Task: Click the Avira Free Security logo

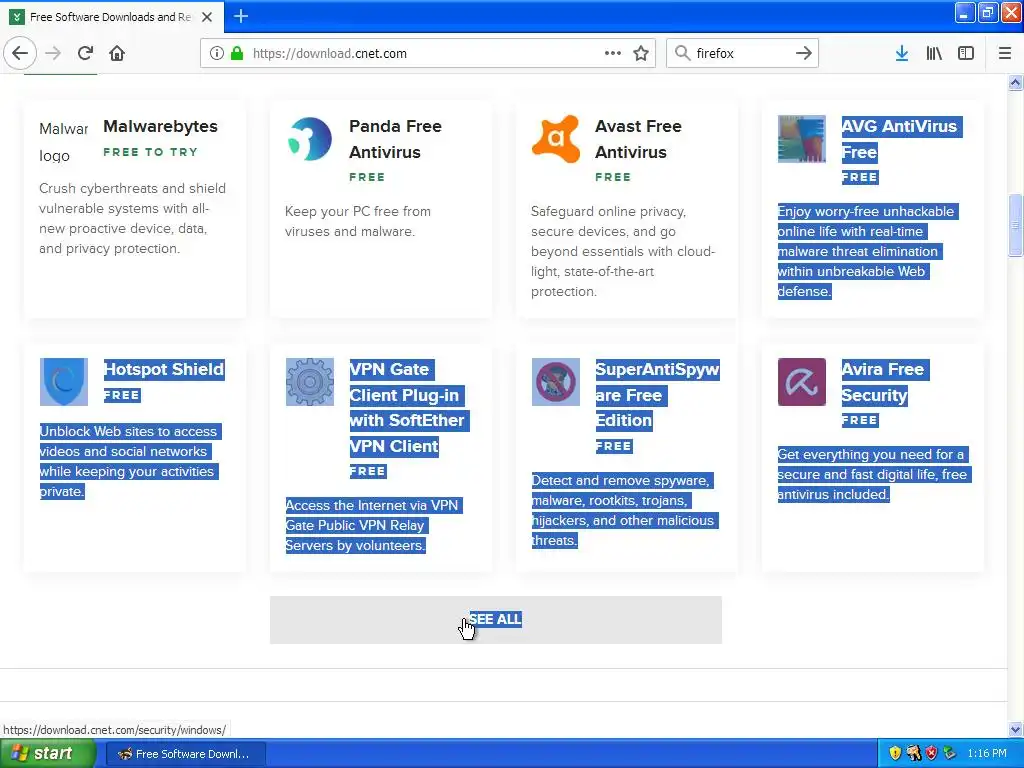Action: (x=802, y=382)
